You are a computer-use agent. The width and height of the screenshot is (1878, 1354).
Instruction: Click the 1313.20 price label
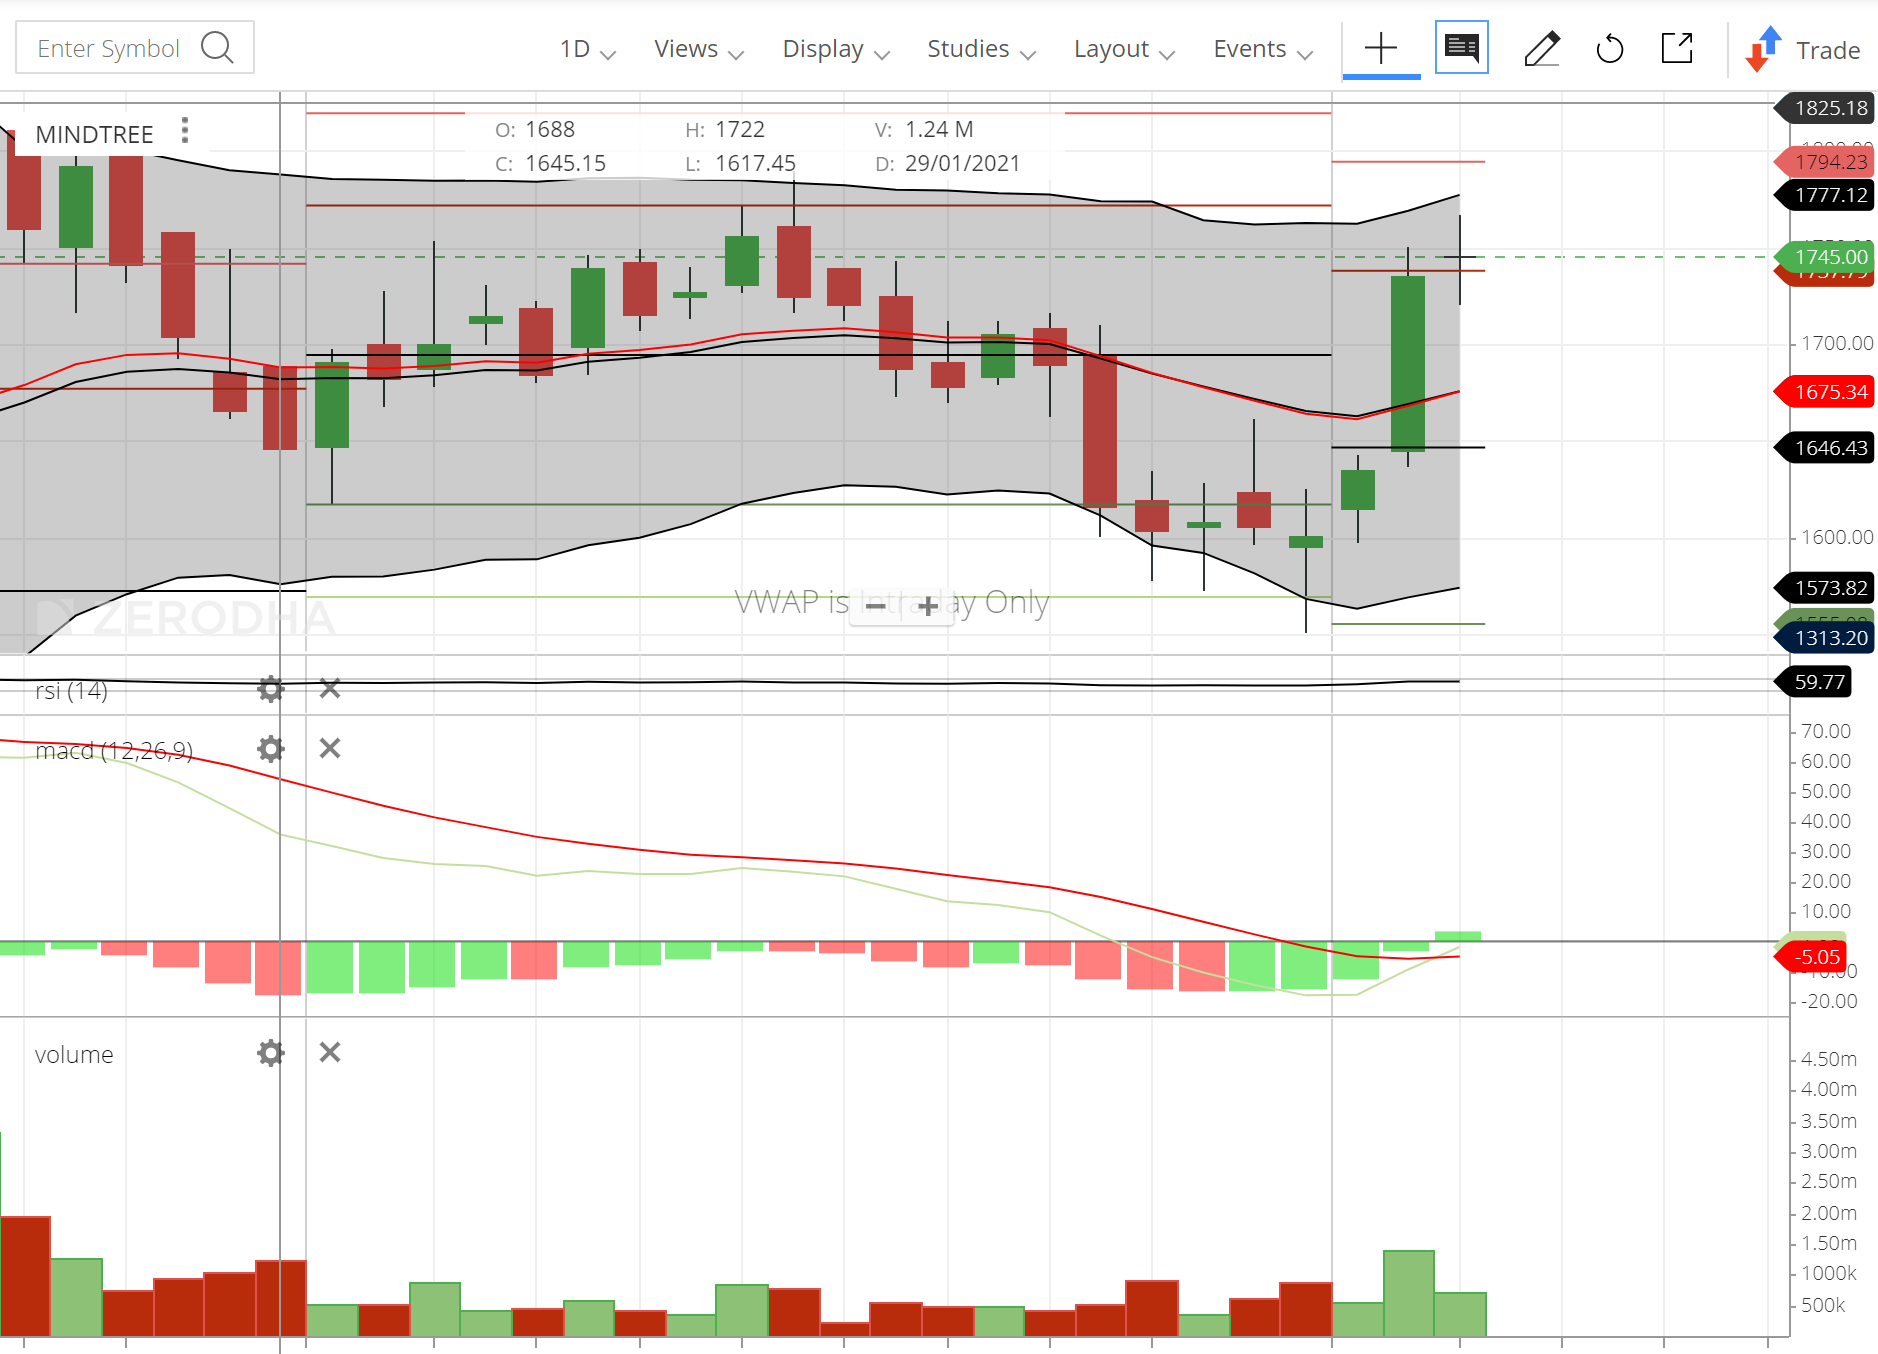[1824, 638]
